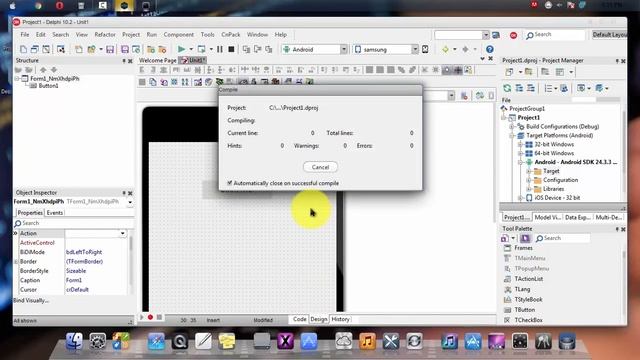Click the yellow back navigation arrow icon
The width and height of the screenshot is (640, 360).
coord(445,49)
